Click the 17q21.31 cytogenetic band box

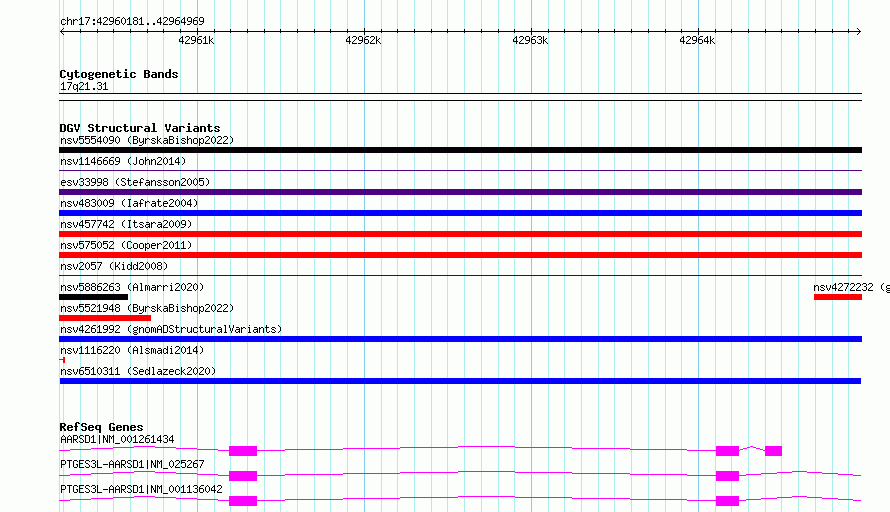pos(460,97)
